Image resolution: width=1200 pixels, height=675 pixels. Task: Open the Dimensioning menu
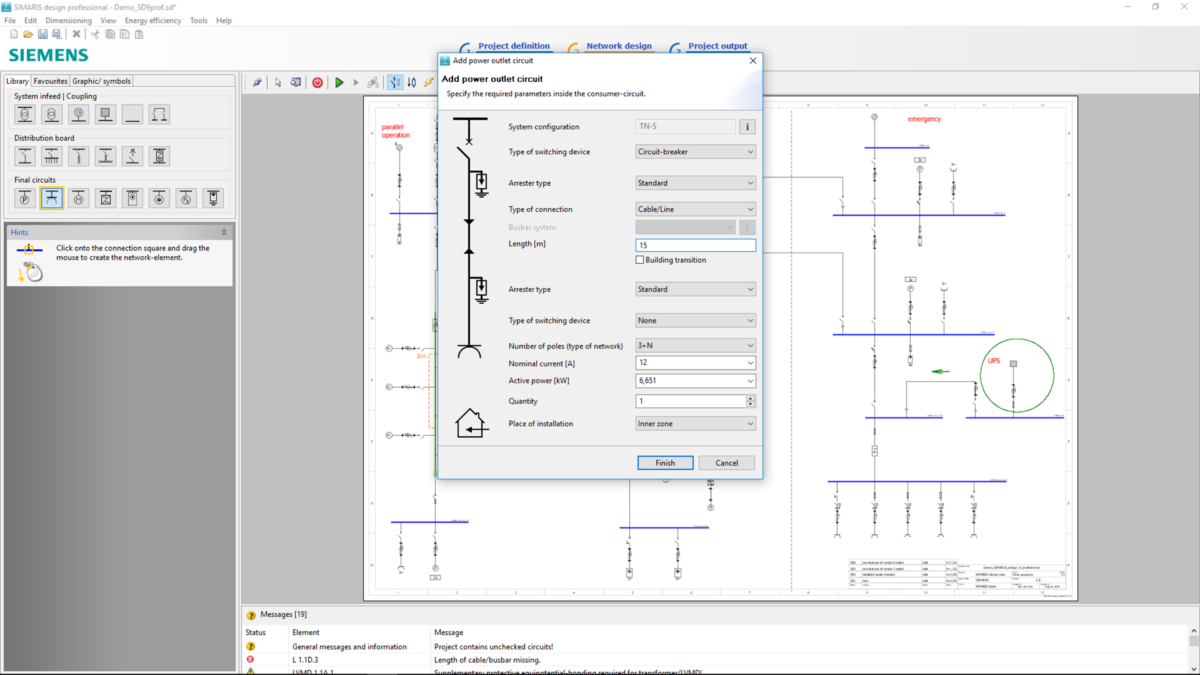tap(68, 20)
